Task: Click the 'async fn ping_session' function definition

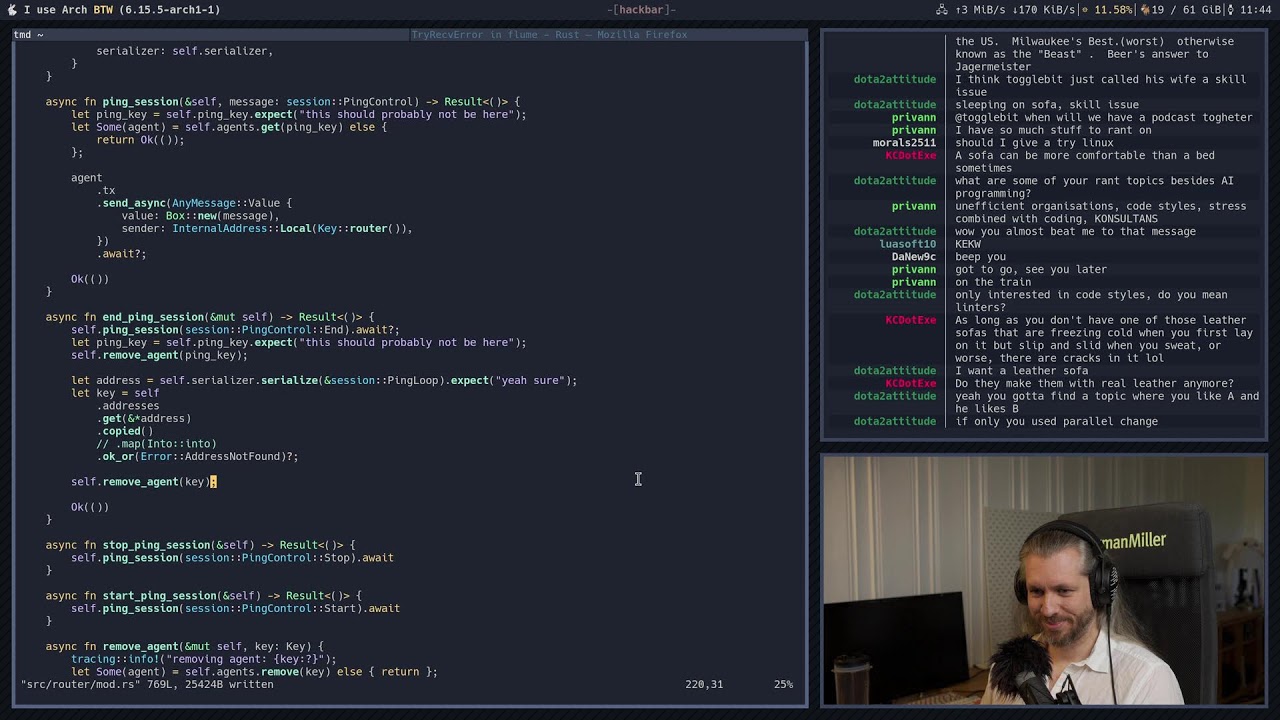Action: (x=283, y=102)
